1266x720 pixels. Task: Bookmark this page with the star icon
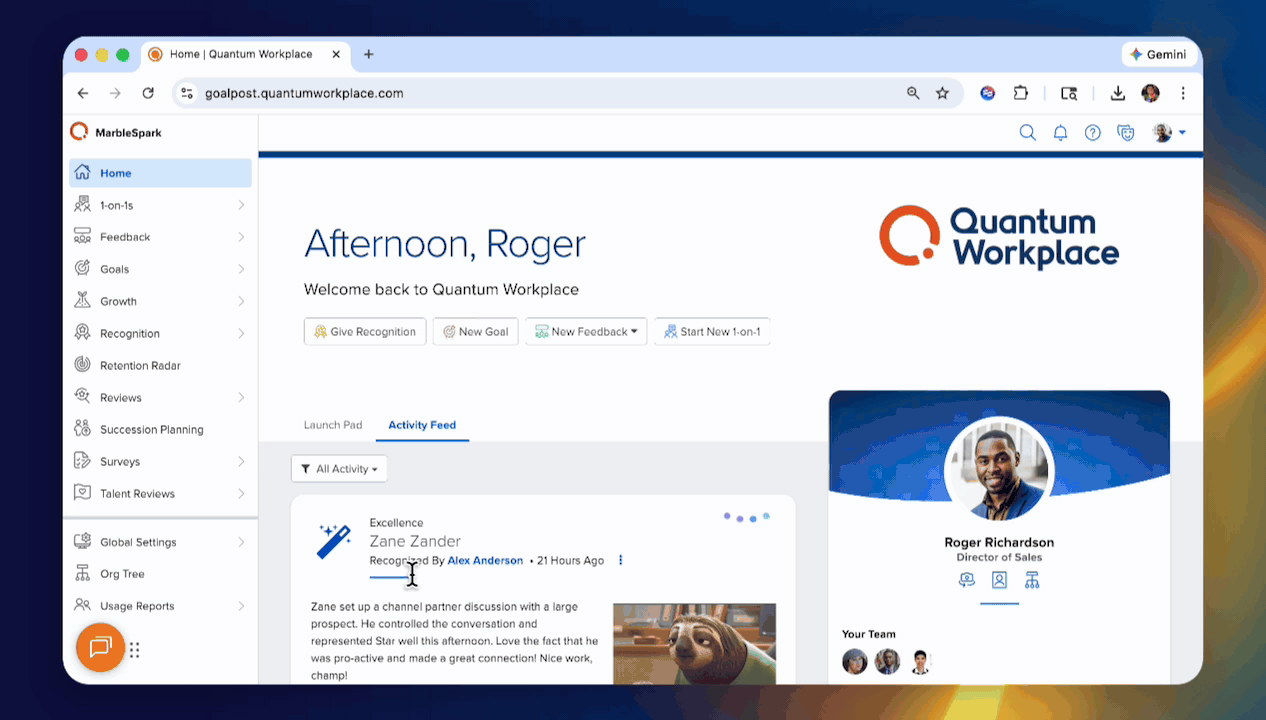(942, 93)
